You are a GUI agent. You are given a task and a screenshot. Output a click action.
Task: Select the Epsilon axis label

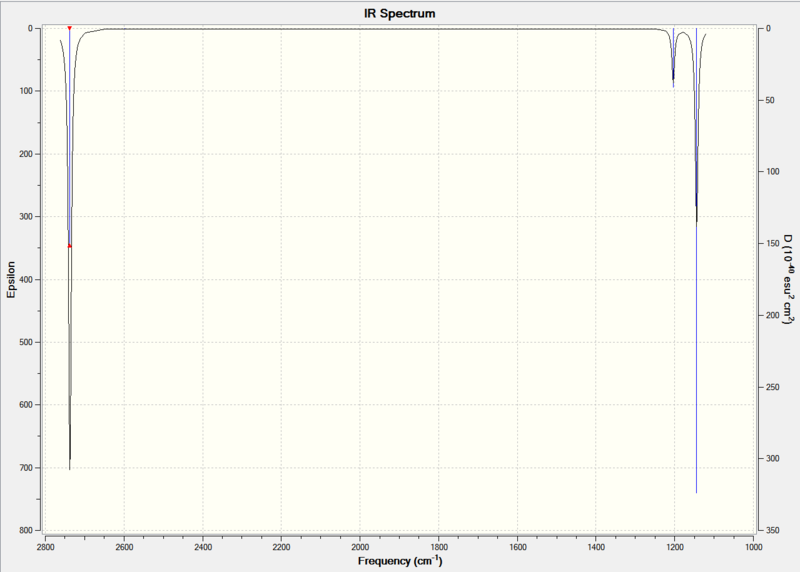[11, 280]
